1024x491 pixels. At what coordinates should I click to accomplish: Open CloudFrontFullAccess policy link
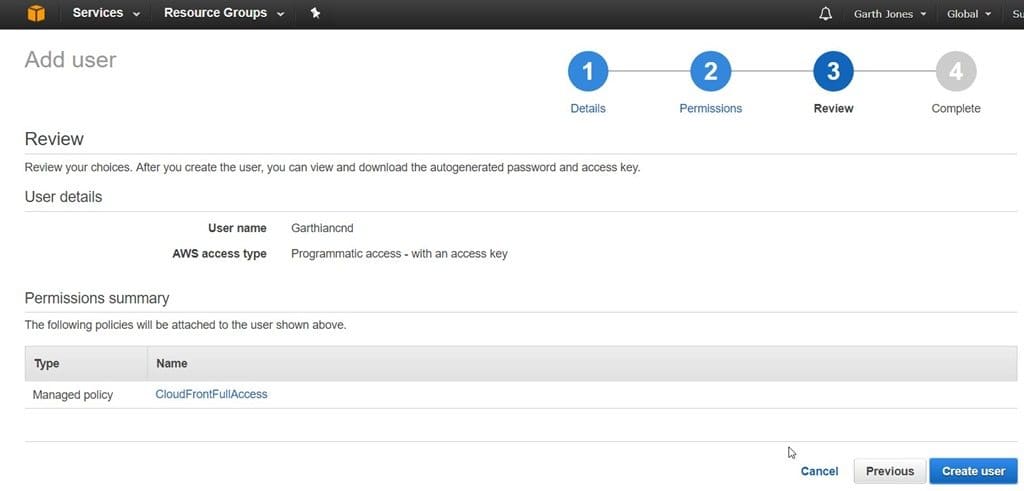[212, 394]
